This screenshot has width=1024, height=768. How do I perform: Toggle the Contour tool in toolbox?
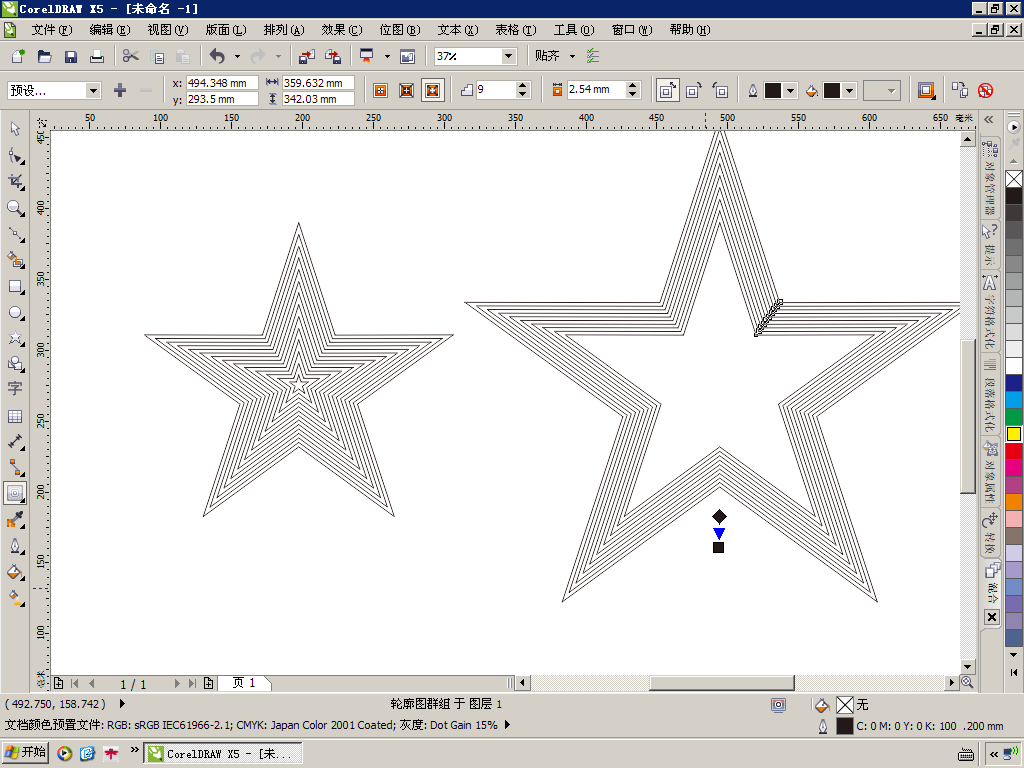(15, 494)
